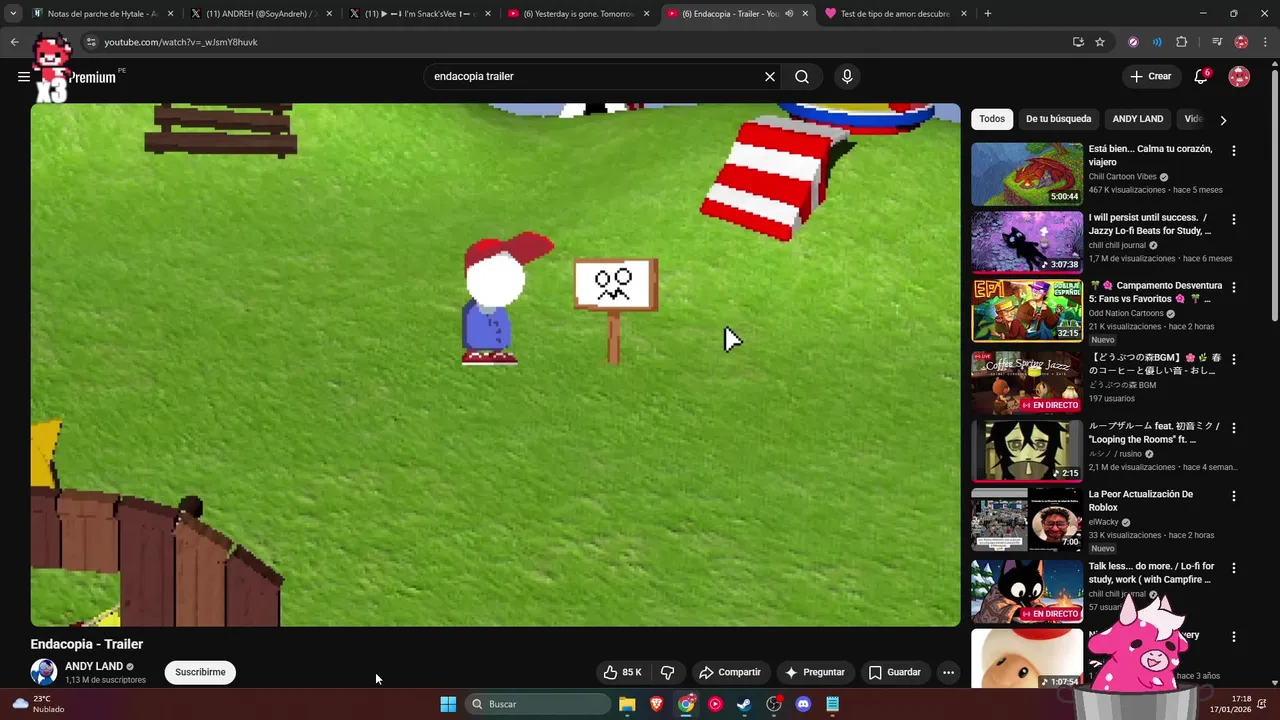
Task: Open File Explorer from the taskbar
Action: click(x=627, y=704)
